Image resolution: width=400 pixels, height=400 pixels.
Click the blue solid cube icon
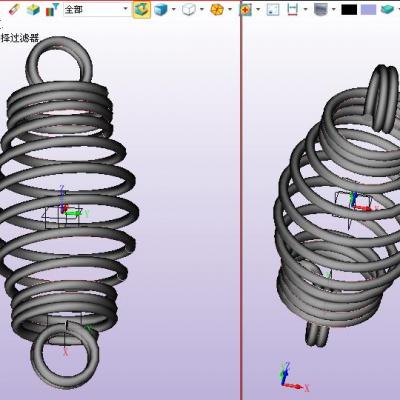[x=161, y=9]
